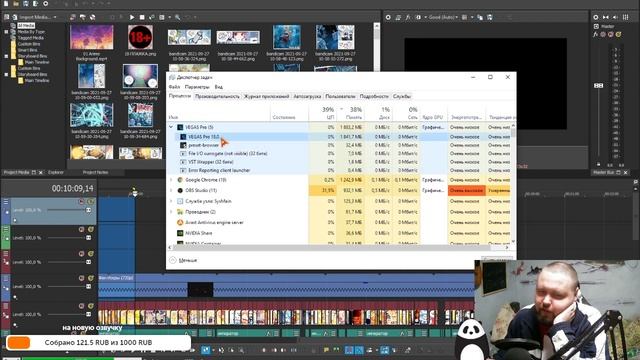Toggle solo on the first timeline track

coord(91,202)
